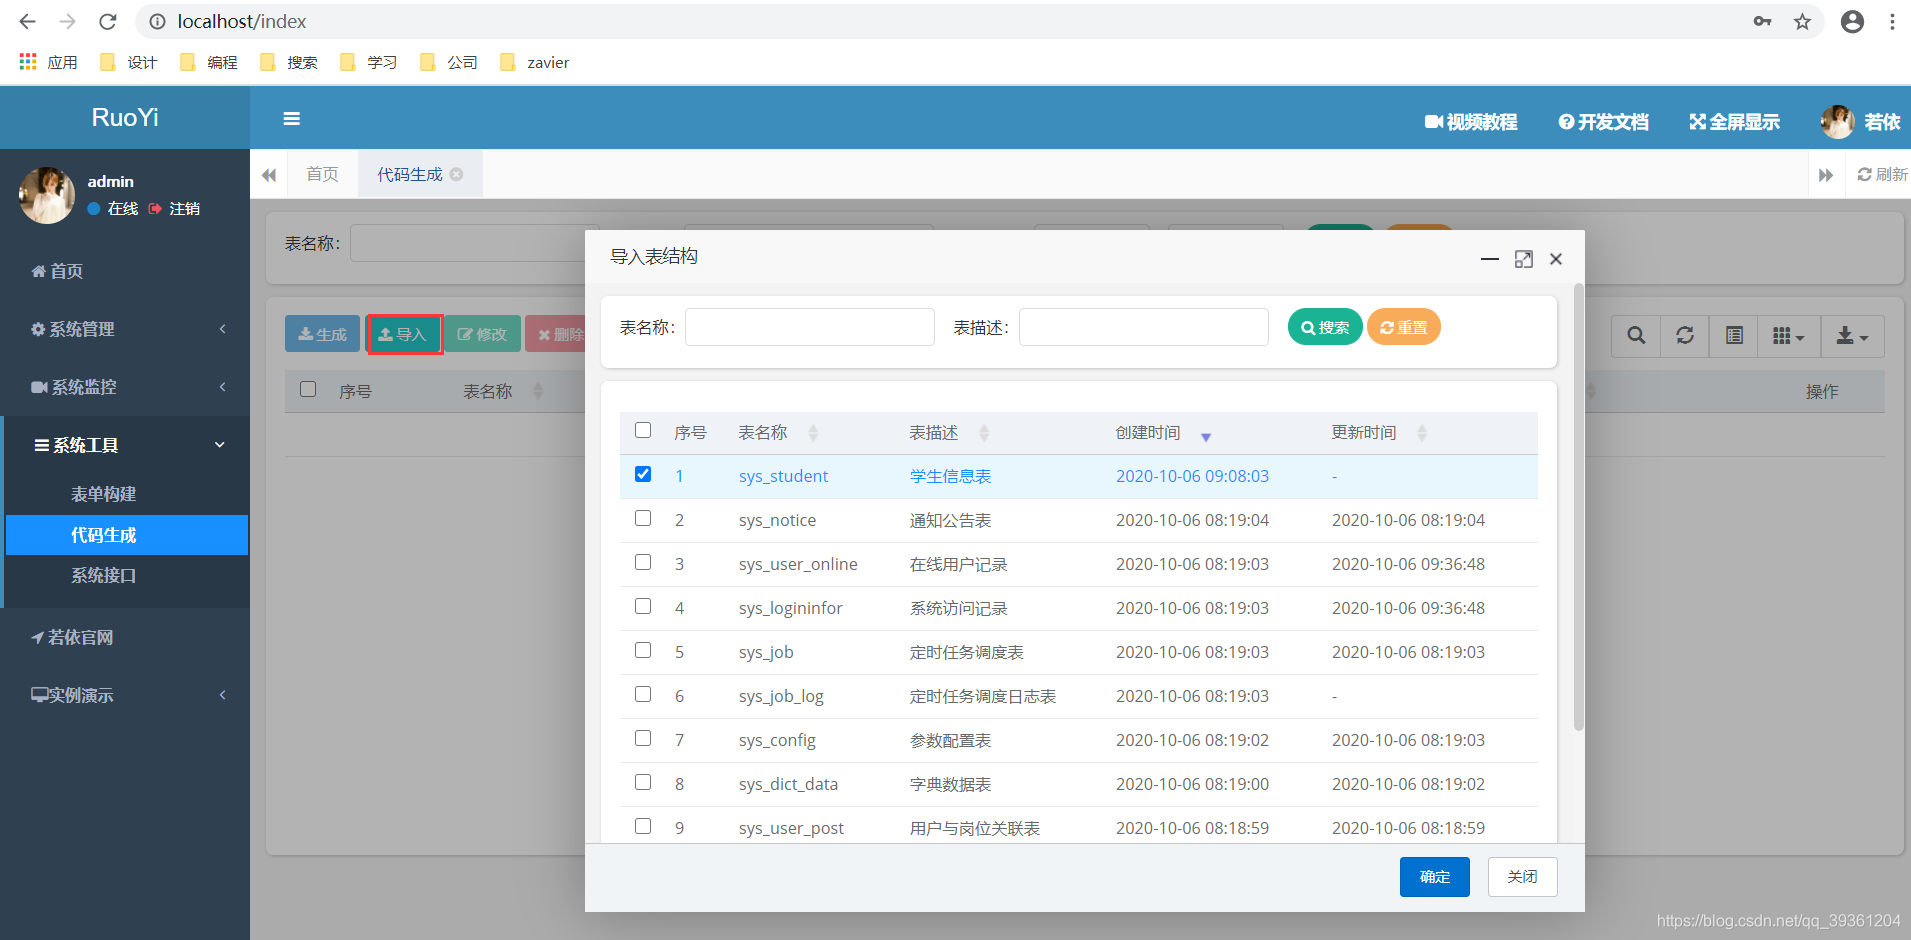Check the sys_logininfor row checkbox
The width and height of the screenshot is (1911, 940).
pos(643,606)
